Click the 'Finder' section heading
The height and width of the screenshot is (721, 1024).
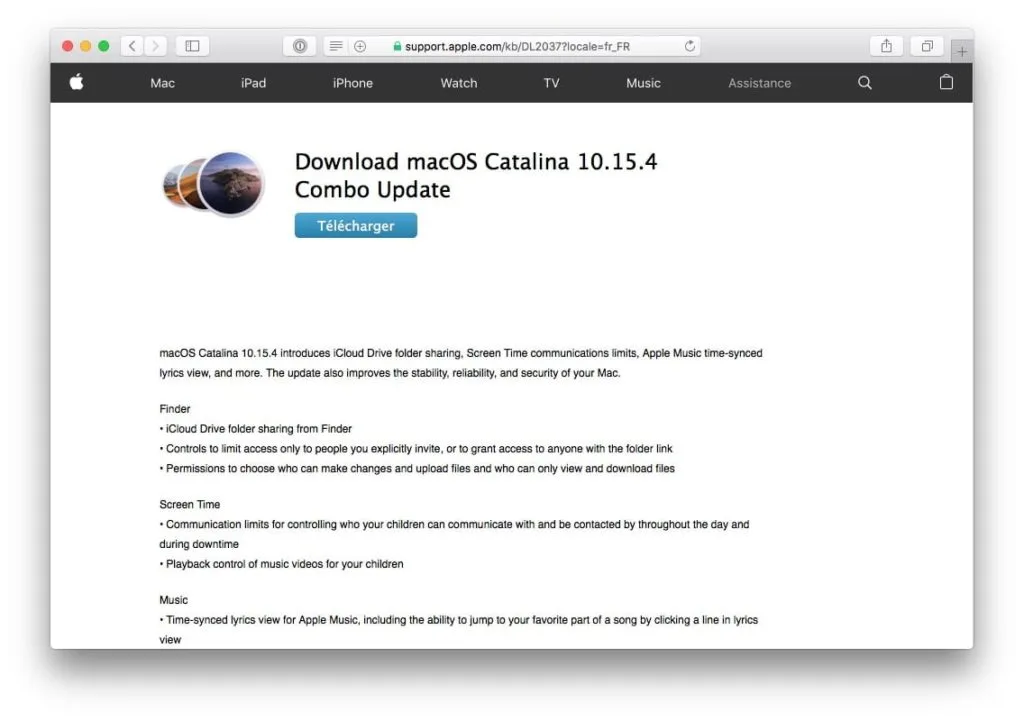coord(174,409)
